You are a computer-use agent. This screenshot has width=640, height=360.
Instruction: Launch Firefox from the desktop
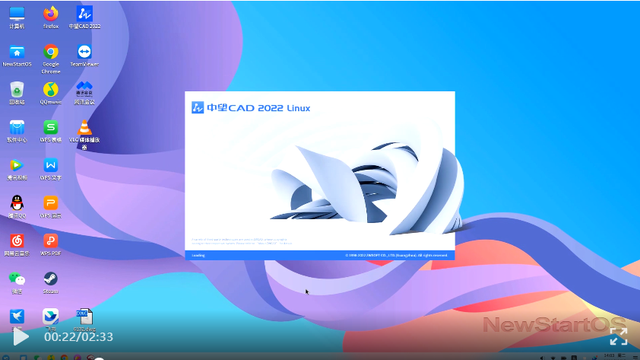point(51,18)
